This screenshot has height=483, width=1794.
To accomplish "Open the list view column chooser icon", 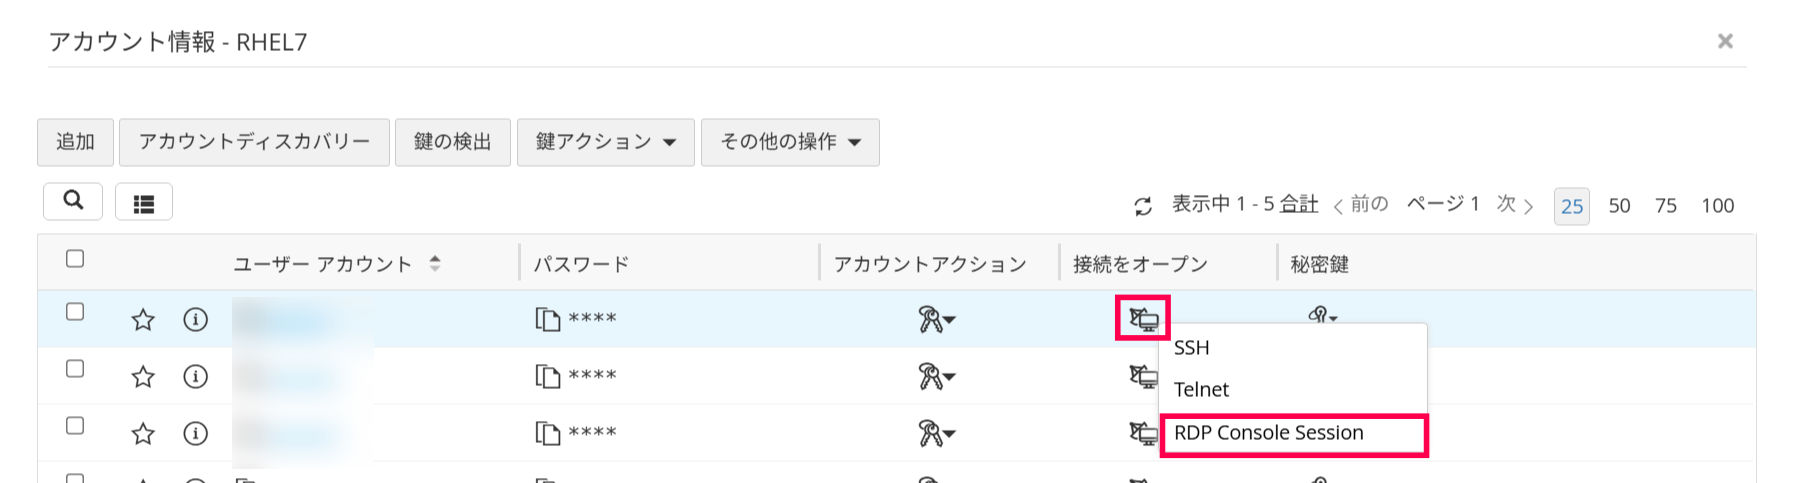I will 144,203.
